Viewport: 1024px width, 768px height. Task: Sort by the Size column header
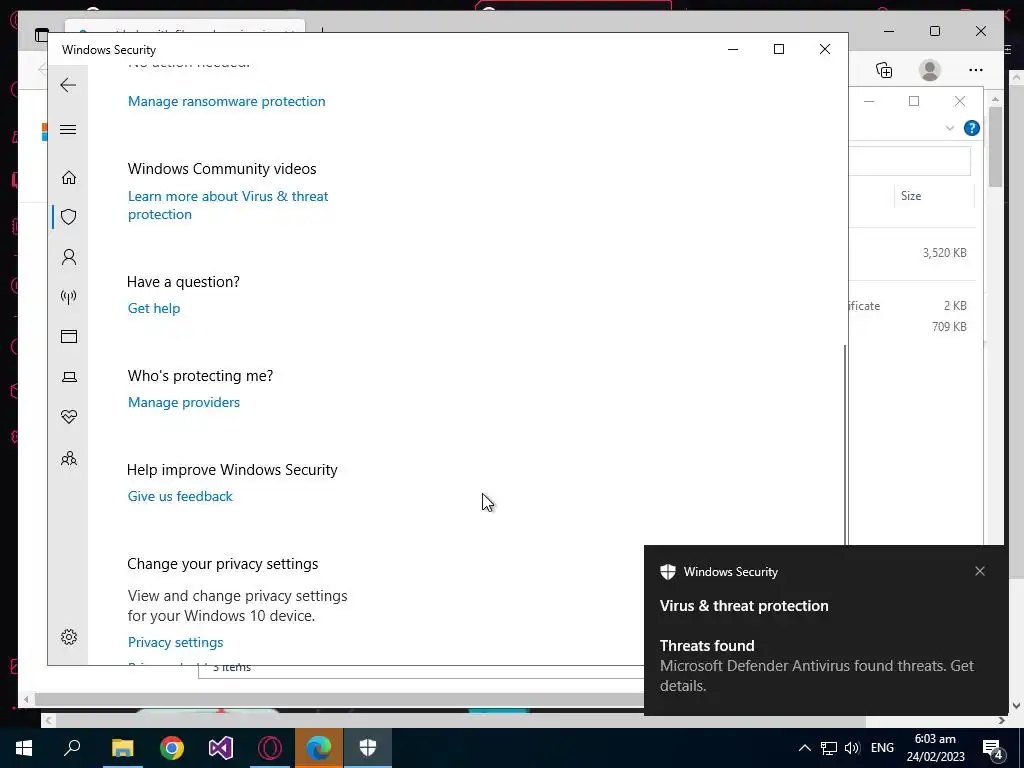[x=934, y=196]
